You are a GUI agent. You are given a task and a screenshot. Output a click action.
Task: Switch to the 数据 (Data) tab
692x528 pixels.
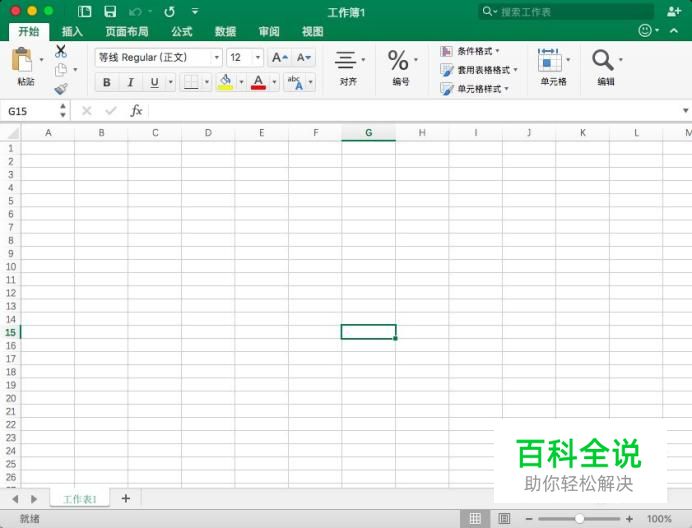tap(226, 31)
